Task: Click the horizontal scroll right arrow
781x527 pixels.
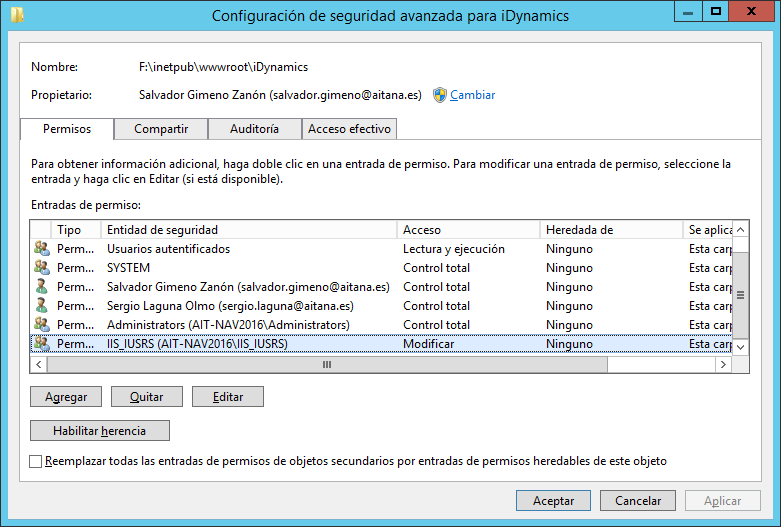Action: click(x=723, y=365)
